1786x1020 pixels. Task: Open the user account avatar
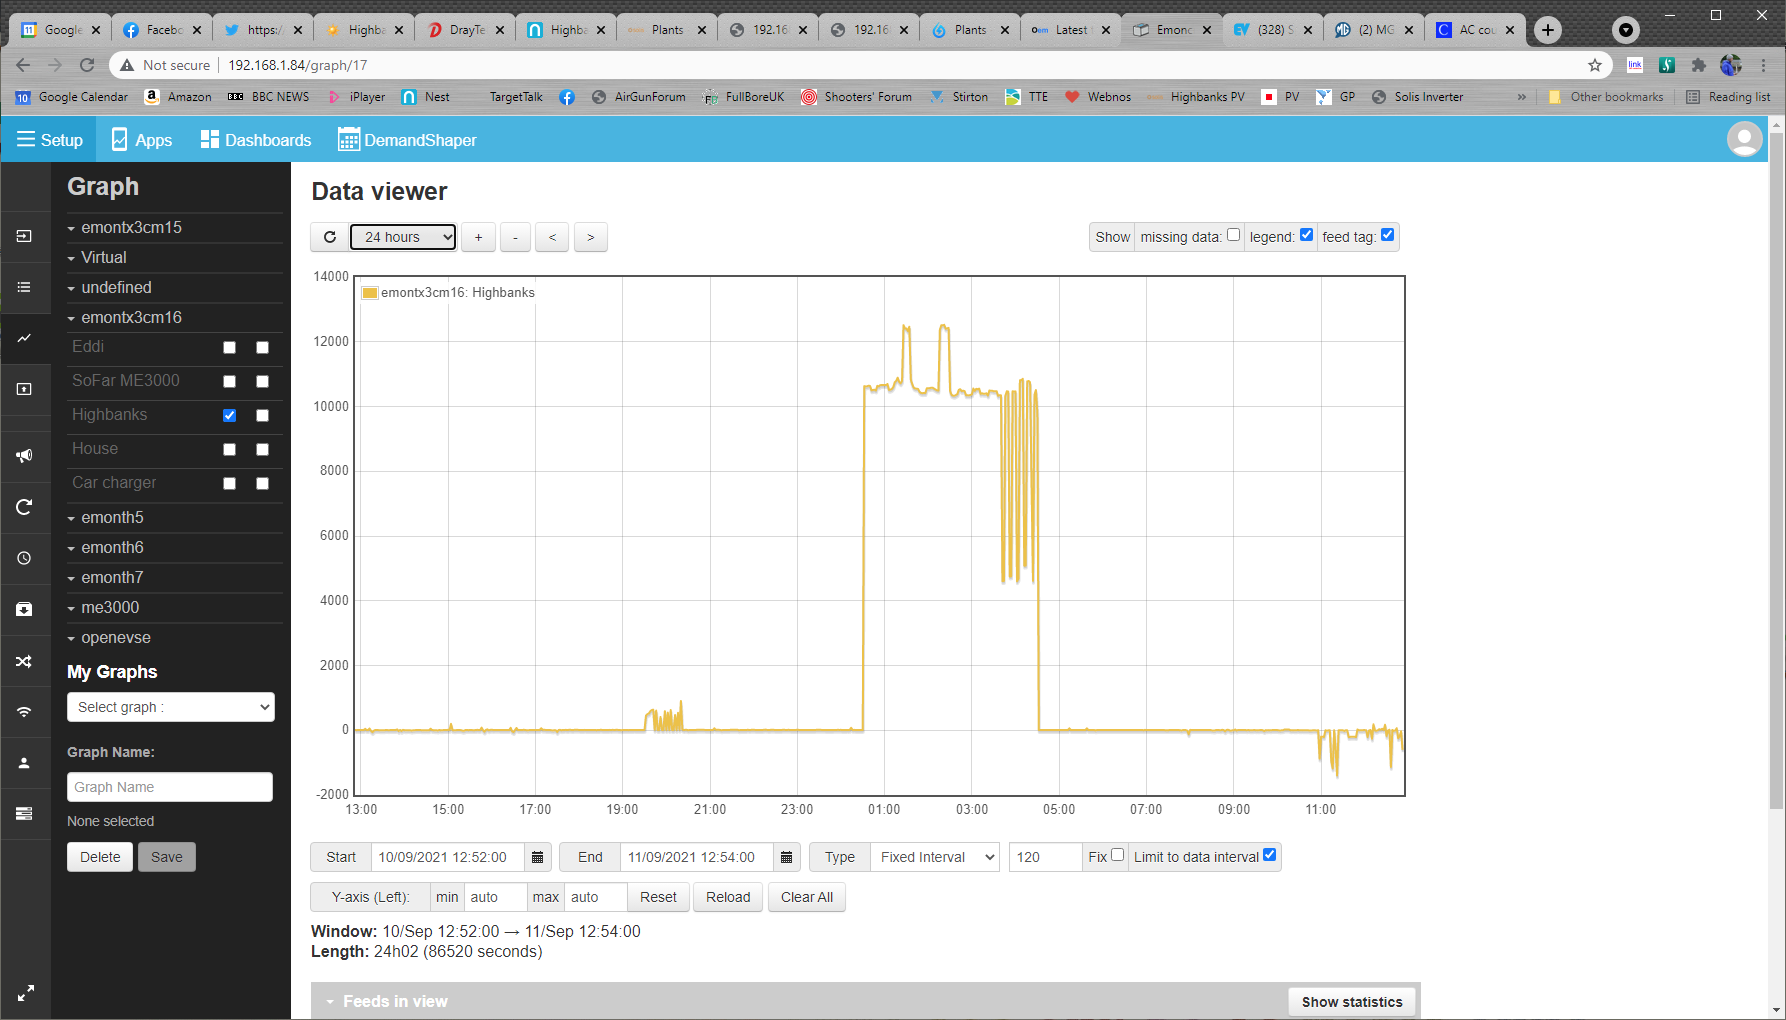pos(1744,139)
